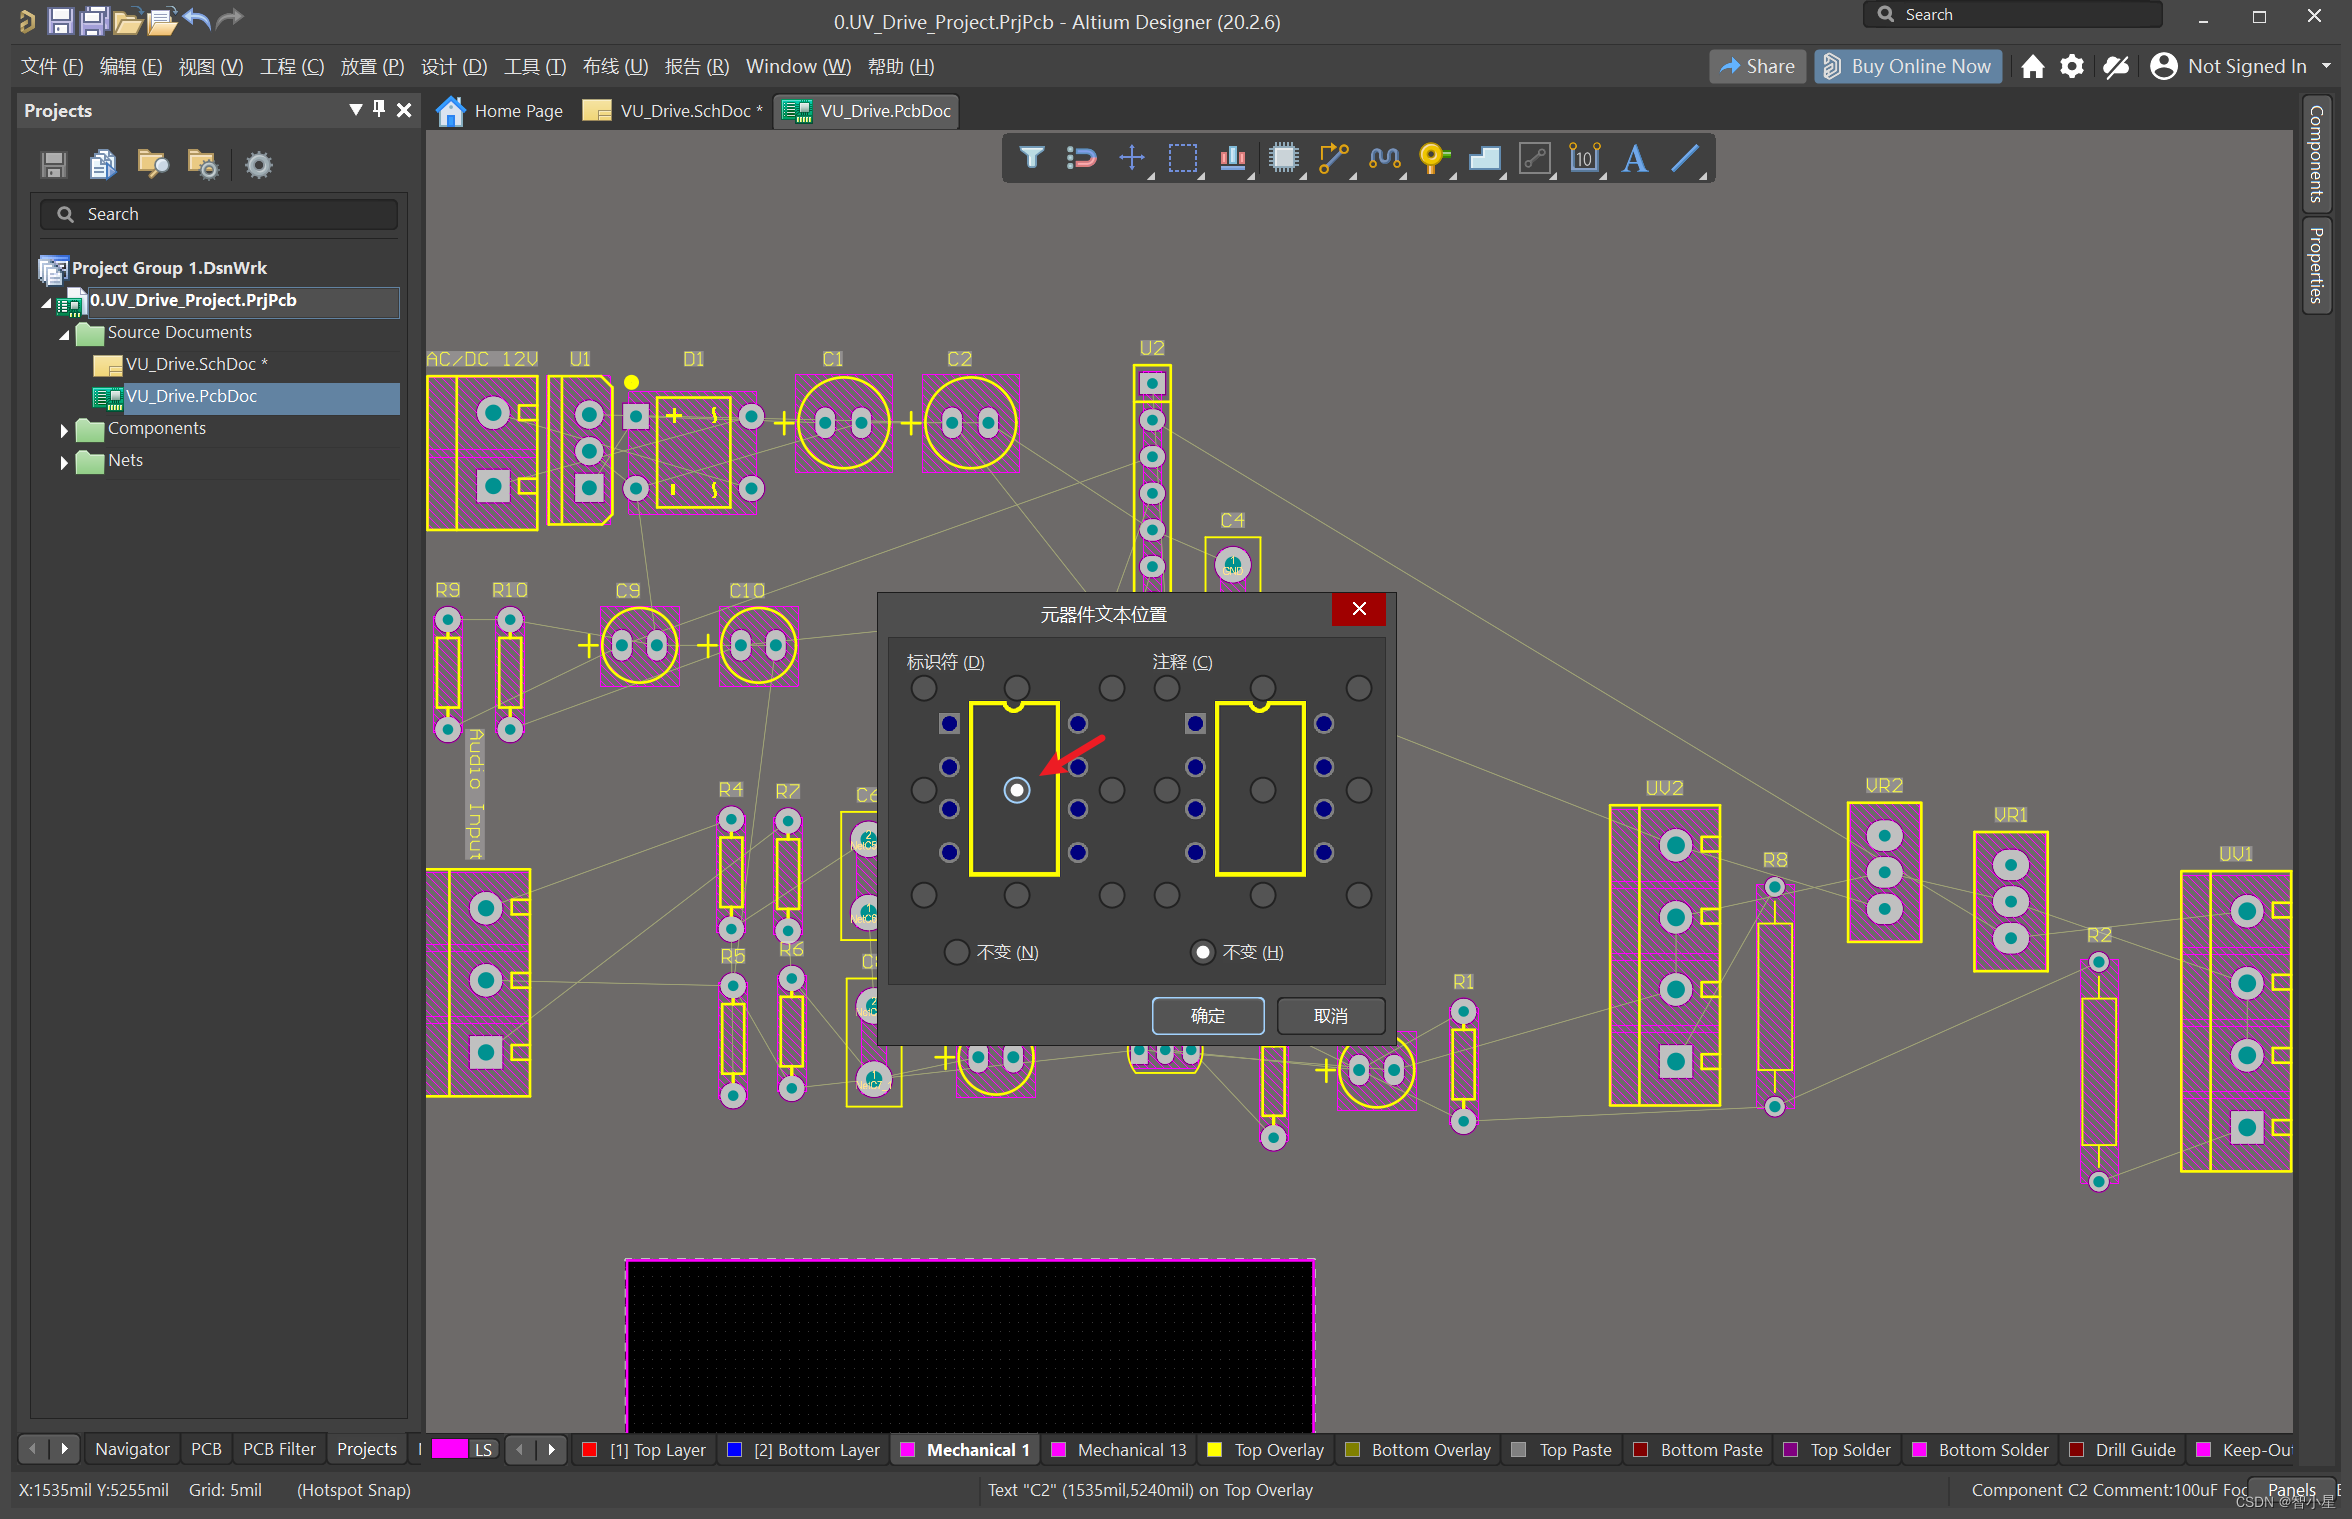Select the place string text tool
This screenshot has width=2352, height=1519.
(1634, 158)
